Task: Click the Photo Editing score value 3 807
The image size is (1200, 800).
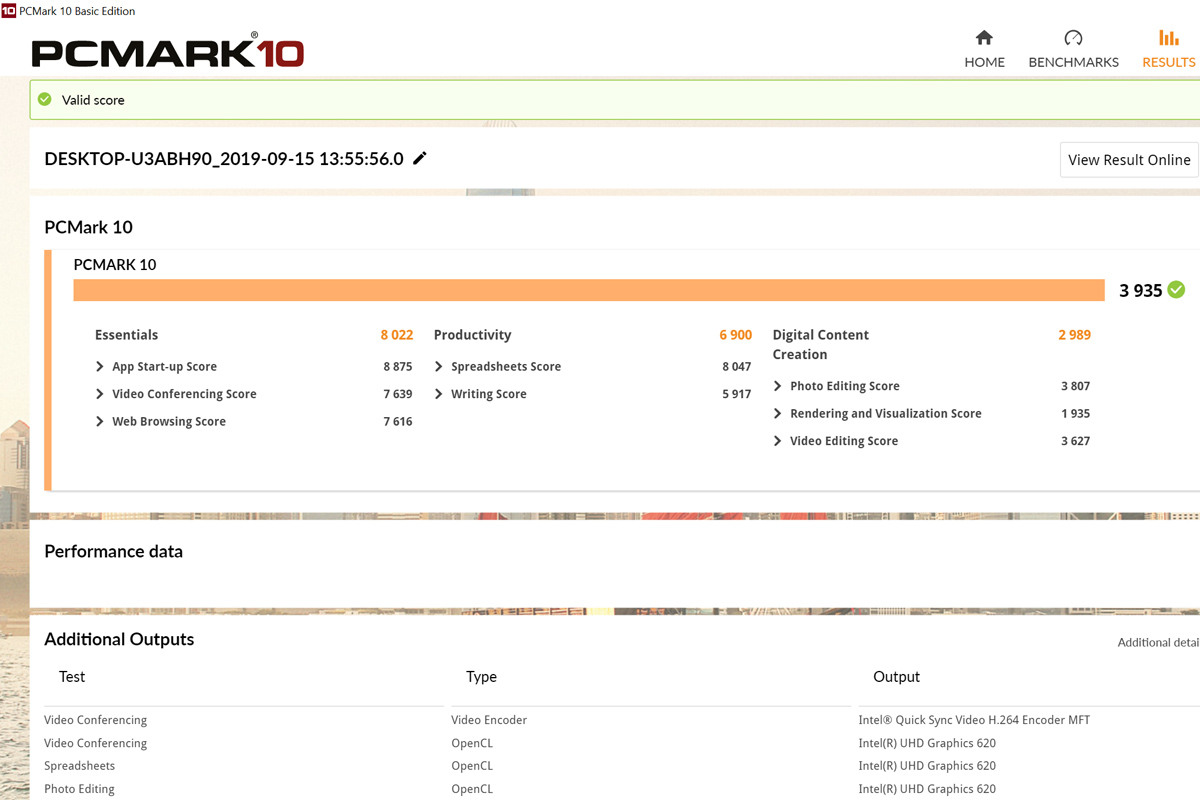Action: (x=1076, y=386)
